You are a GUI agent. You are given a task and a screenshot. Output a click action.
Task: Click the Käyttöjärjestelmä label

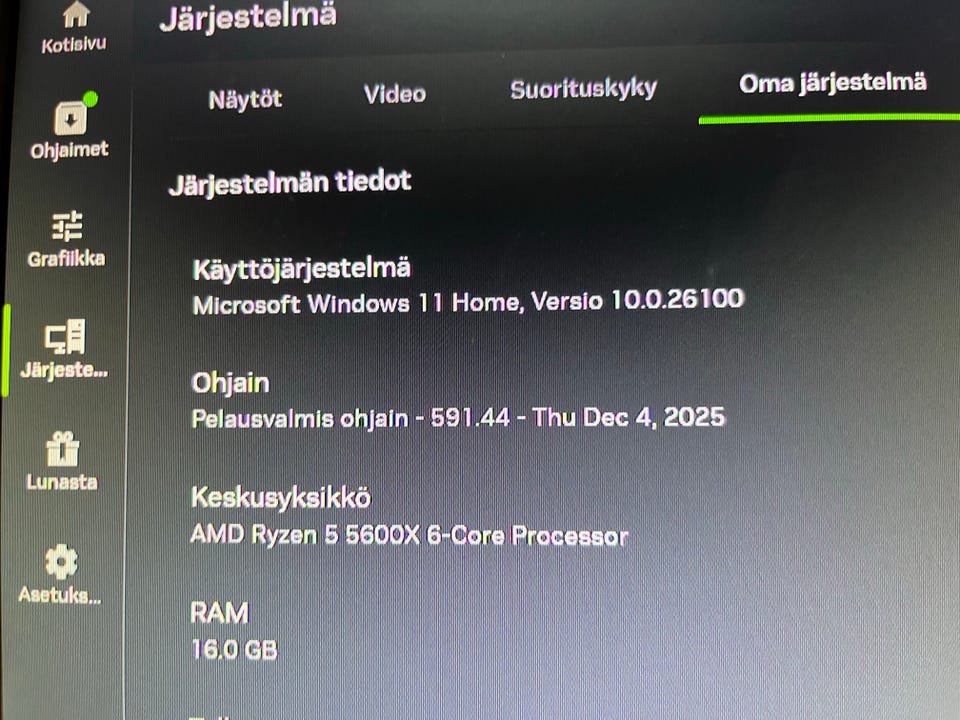(x=302, y=269)
